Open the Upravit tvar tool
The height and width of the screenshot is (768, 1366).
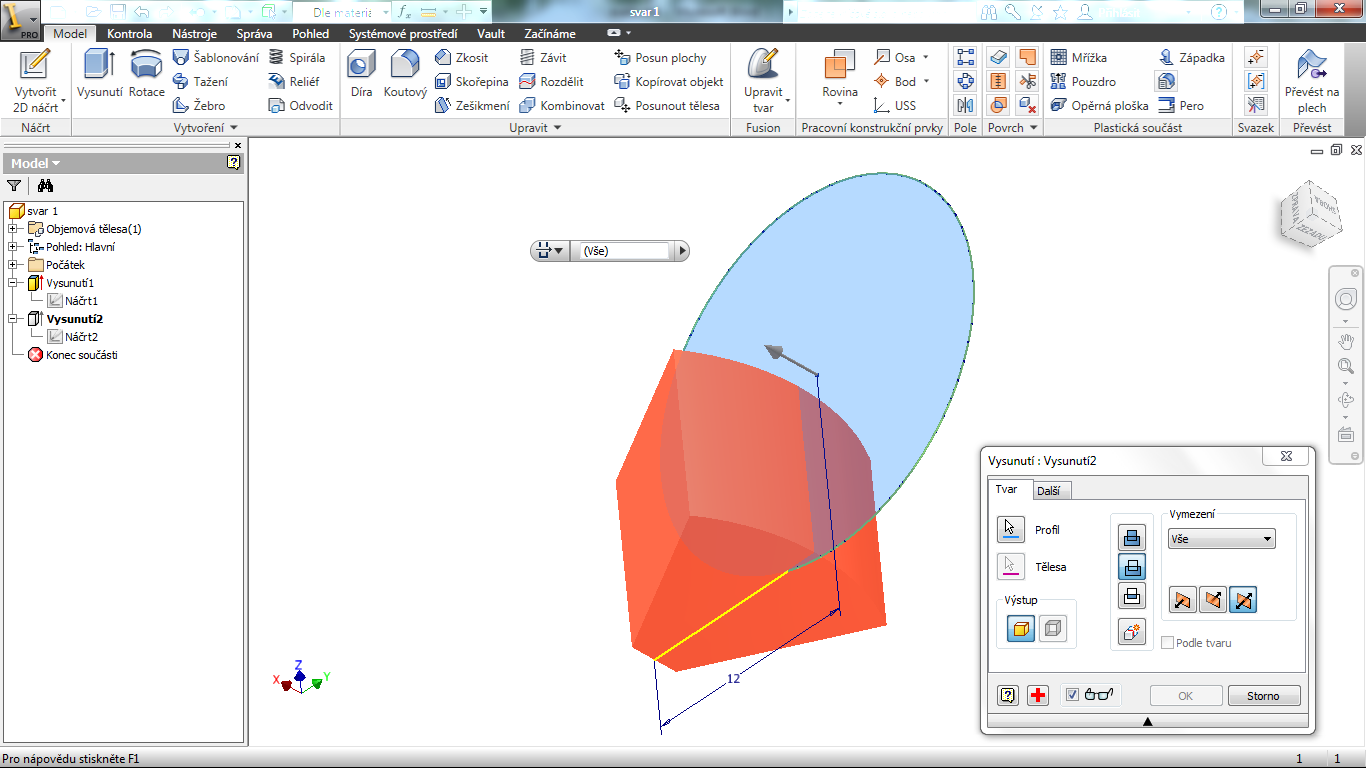(763, 80)
